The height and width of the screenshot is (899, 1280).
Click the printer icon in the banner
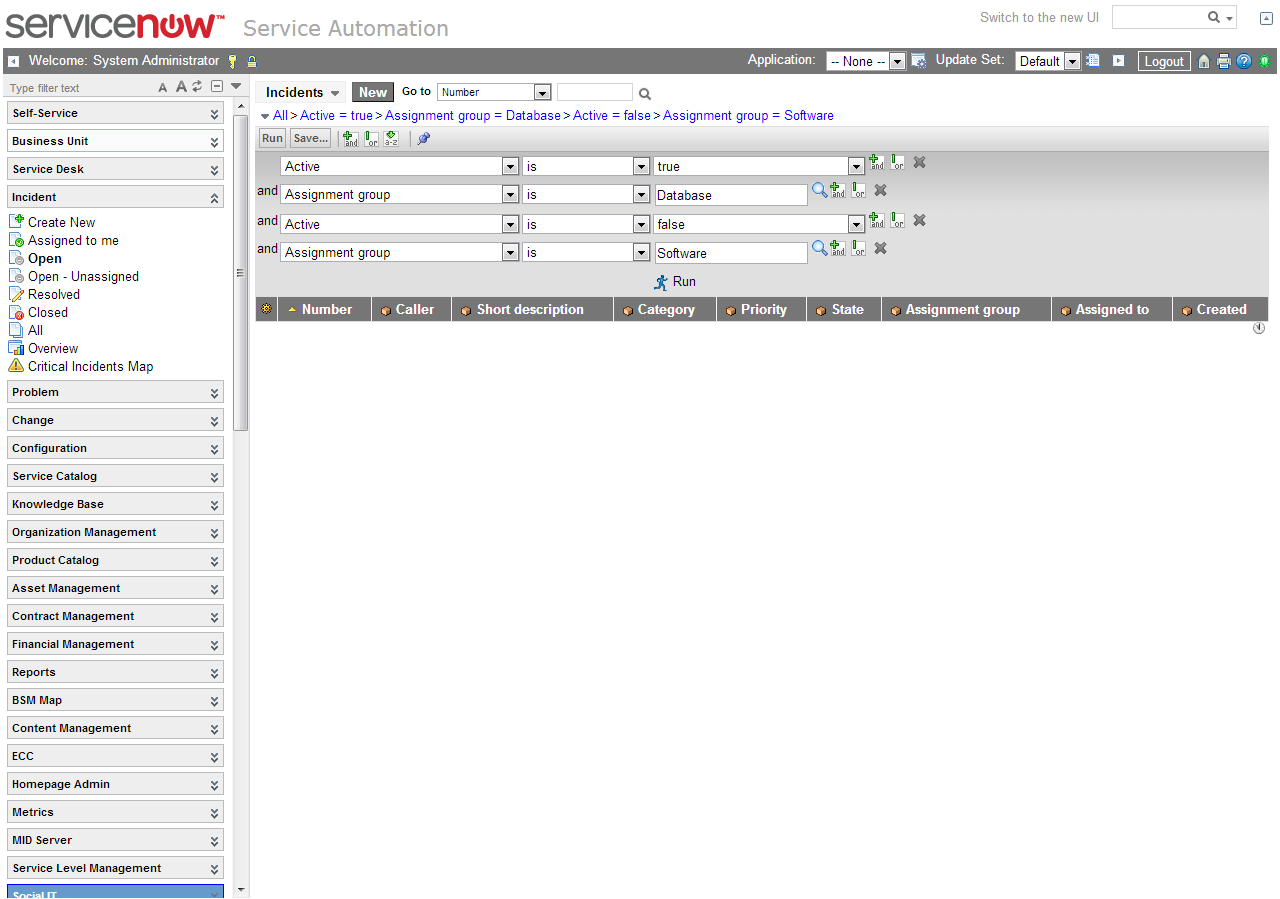tap(1224, 61)
